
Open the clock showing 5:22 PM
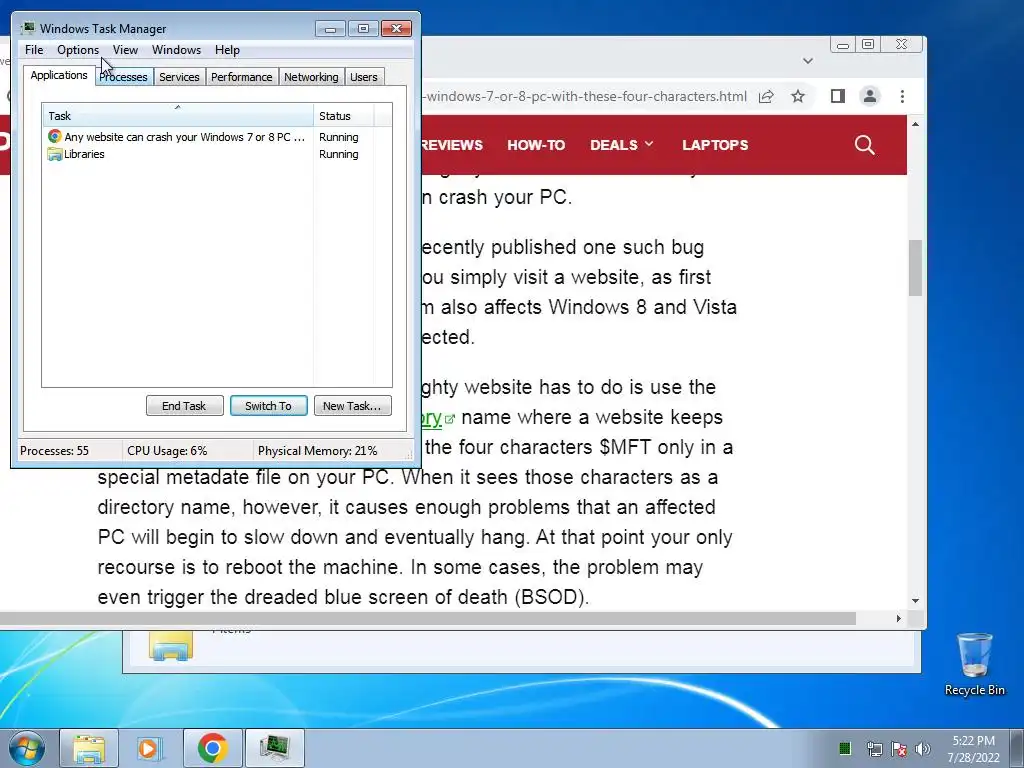[x=973, y=748]
